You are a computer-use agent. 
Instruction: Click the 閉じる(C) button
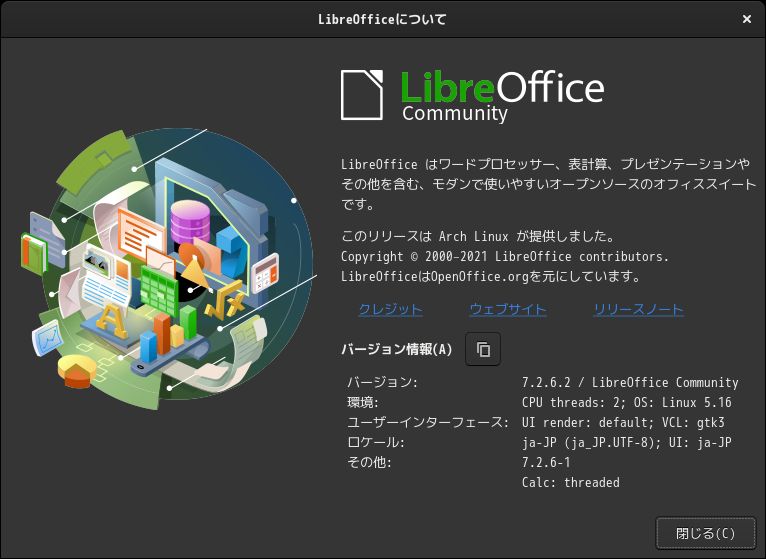coord(705,533)
